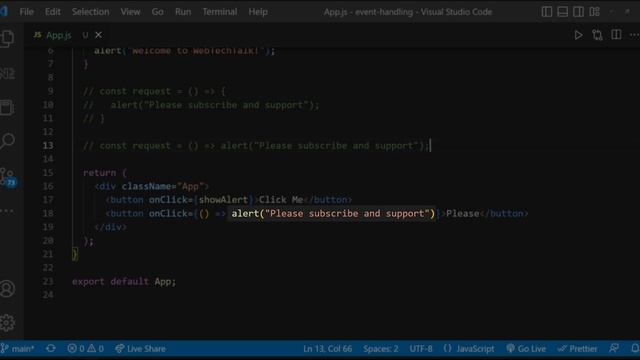Toggle the primary side bar layout icon
Screen dimensions: 640x360
coord(547,12)
